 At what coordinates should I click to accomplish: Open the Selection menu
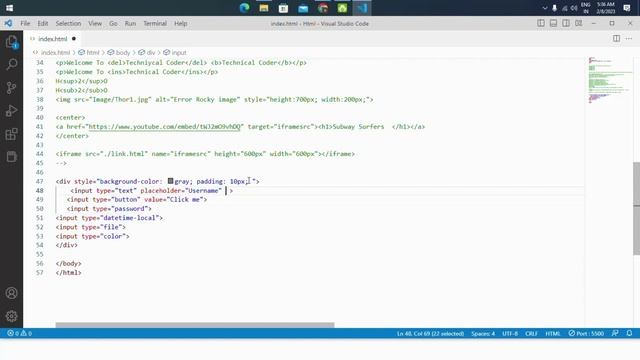(68, 23)
